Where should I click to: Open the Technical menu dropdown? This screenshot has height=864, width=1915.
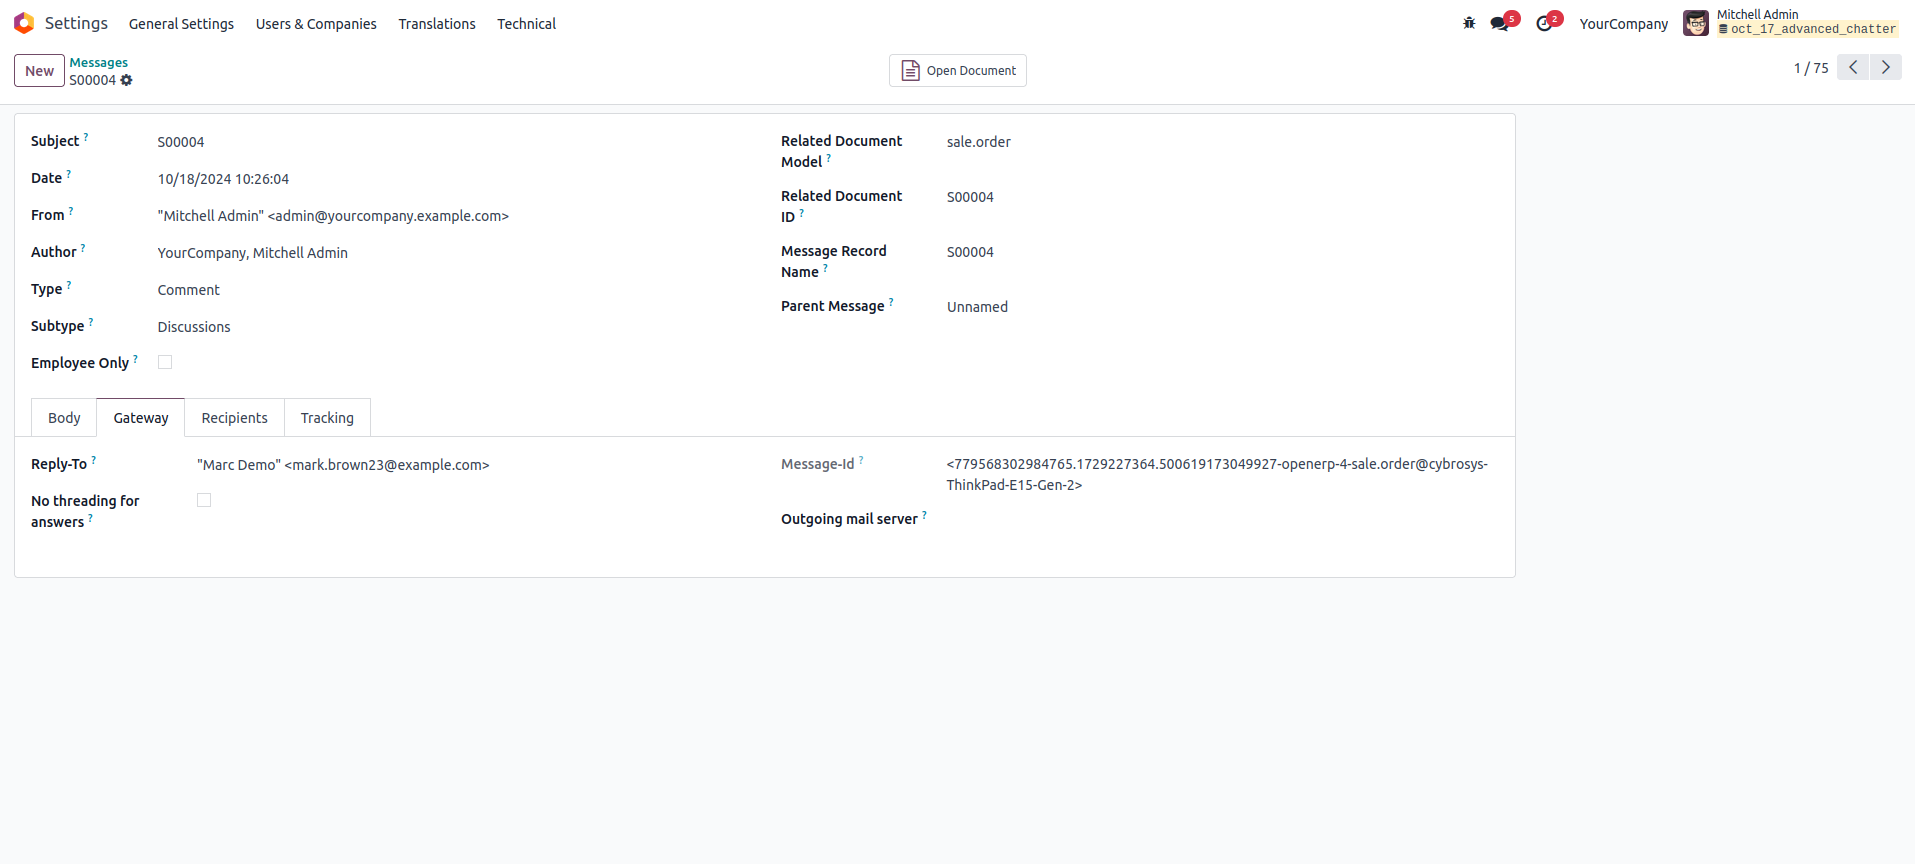pos(526,24)
